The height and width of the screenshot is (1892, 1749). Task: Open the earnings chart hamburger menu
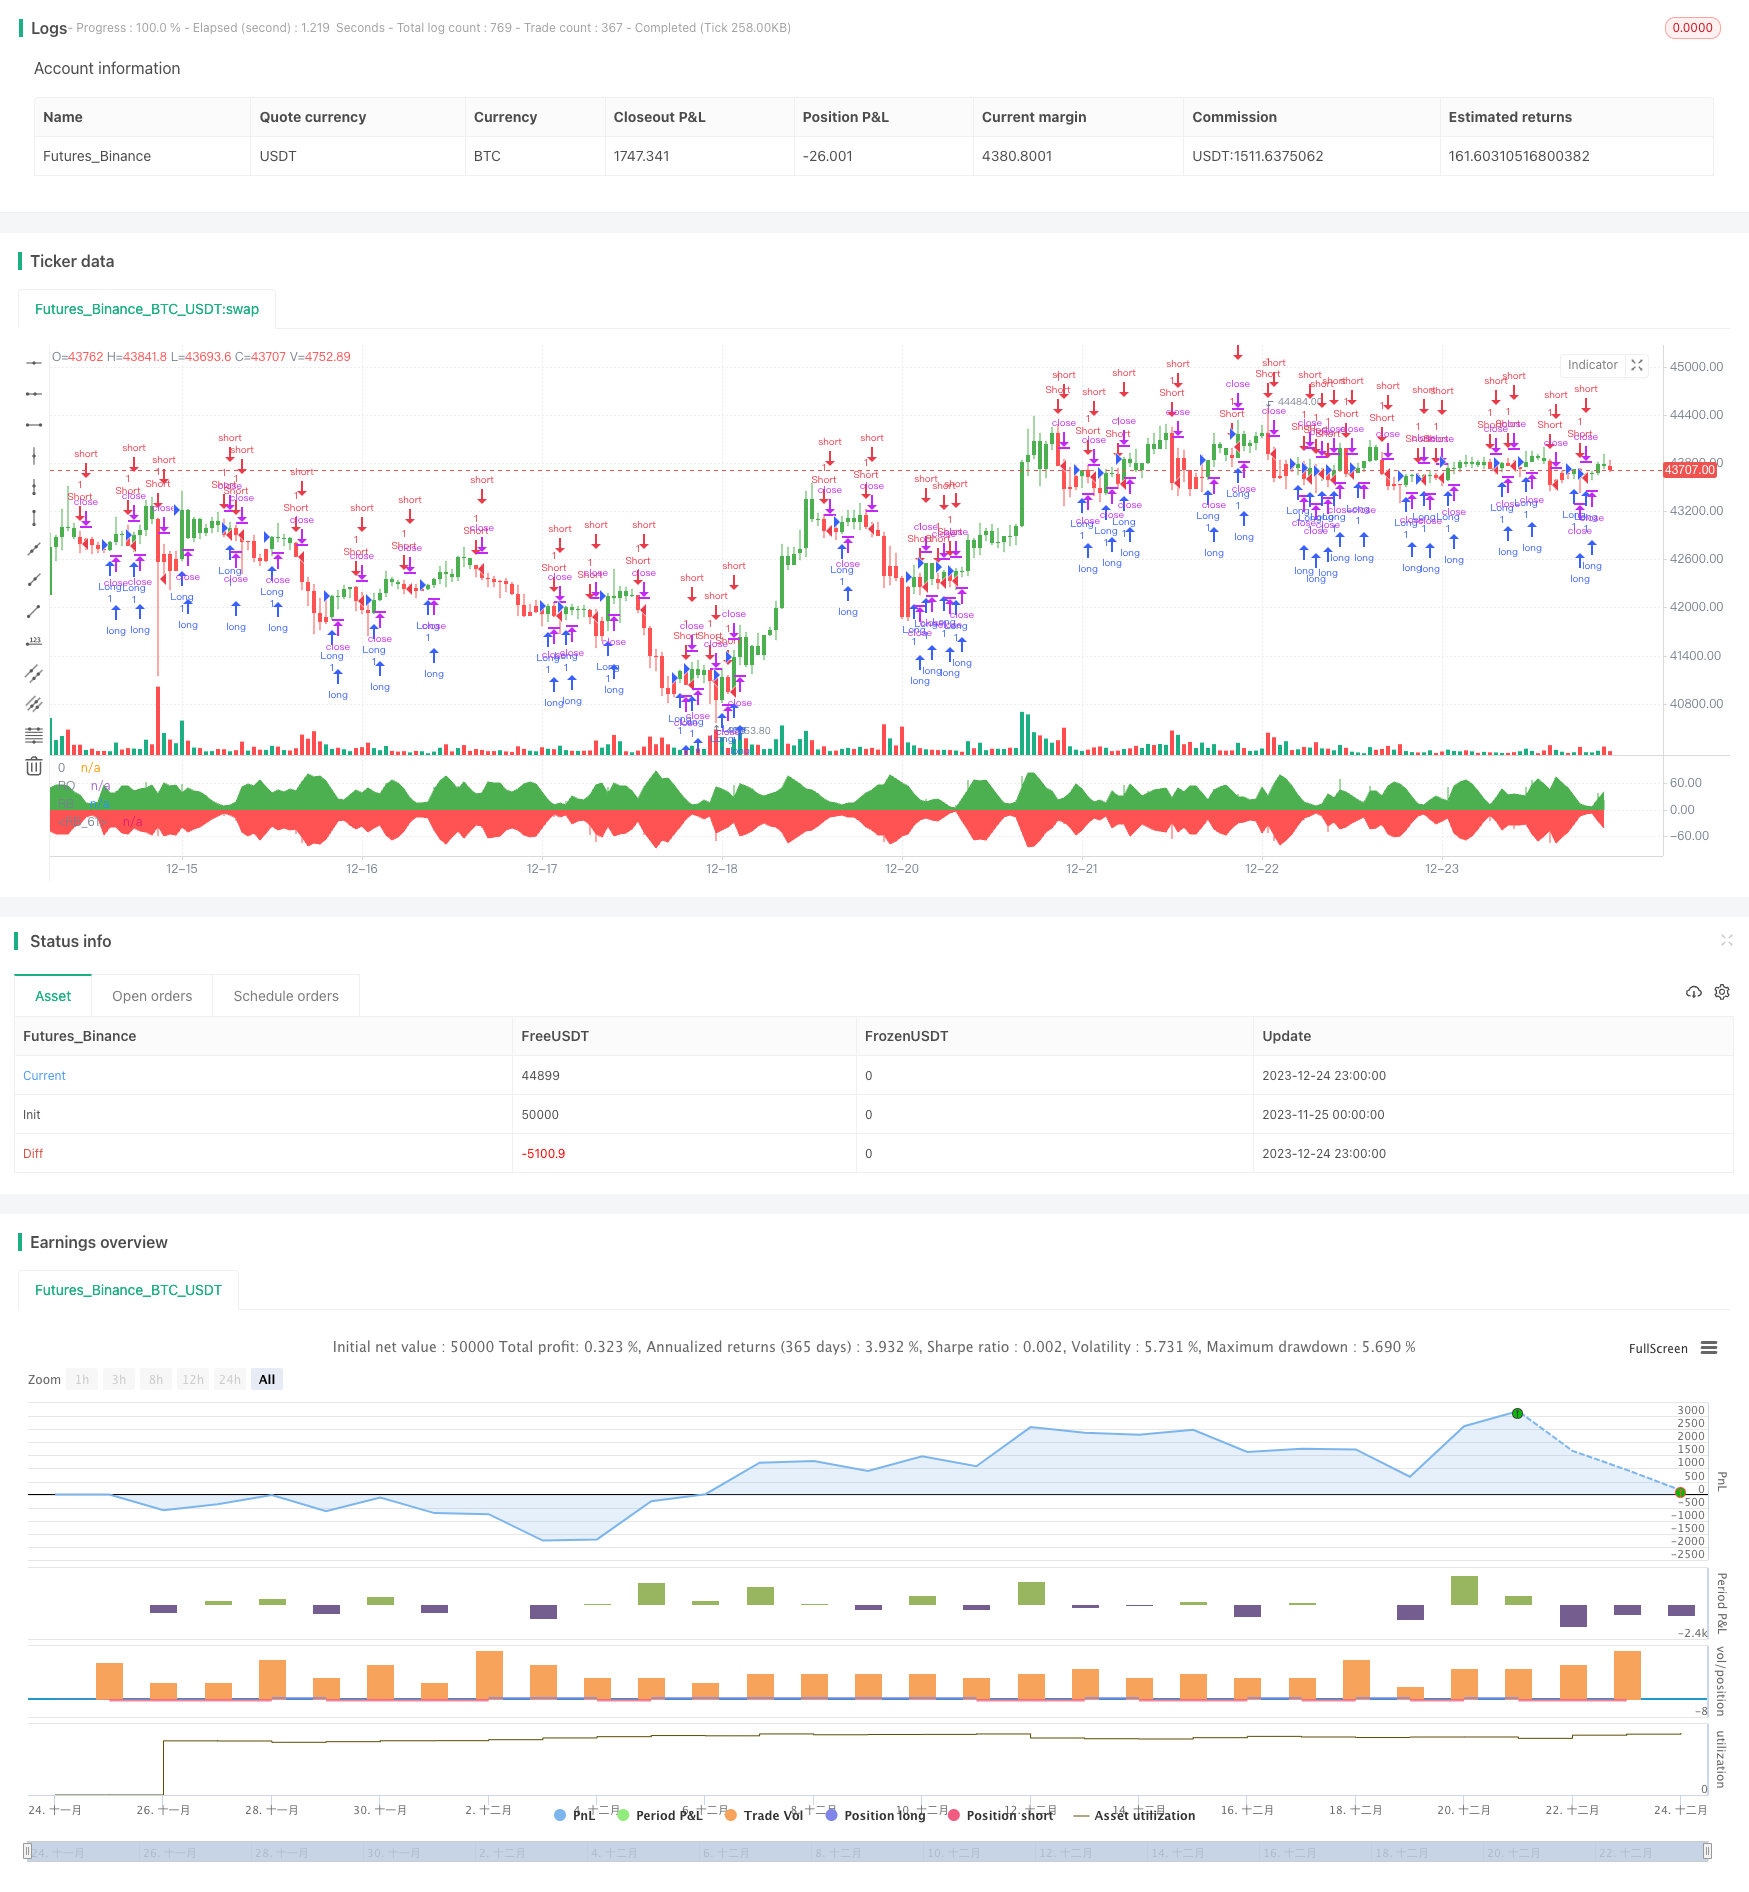[1709, 1348]
